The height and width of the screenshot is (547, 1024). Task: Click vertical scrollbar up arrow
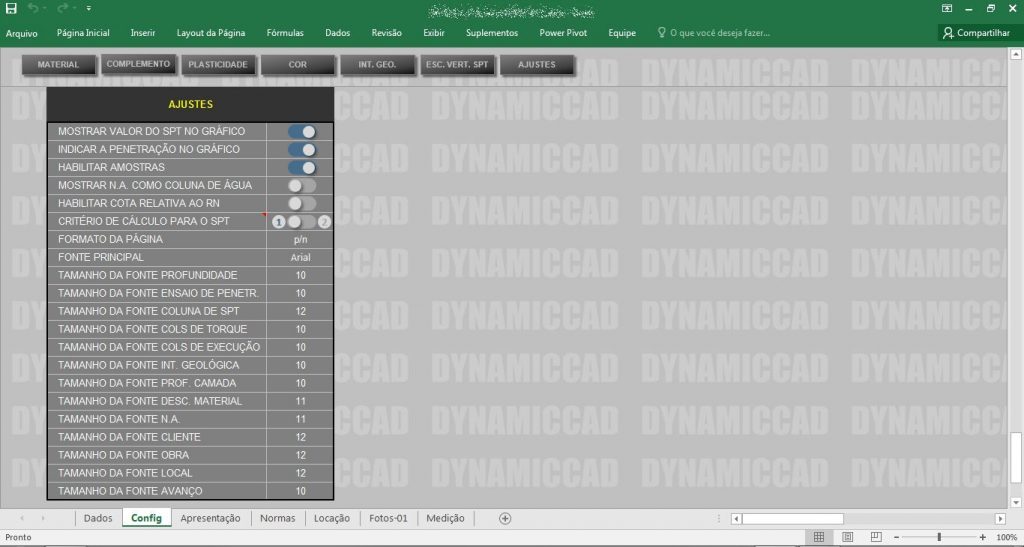click(x=1016, y=55)
